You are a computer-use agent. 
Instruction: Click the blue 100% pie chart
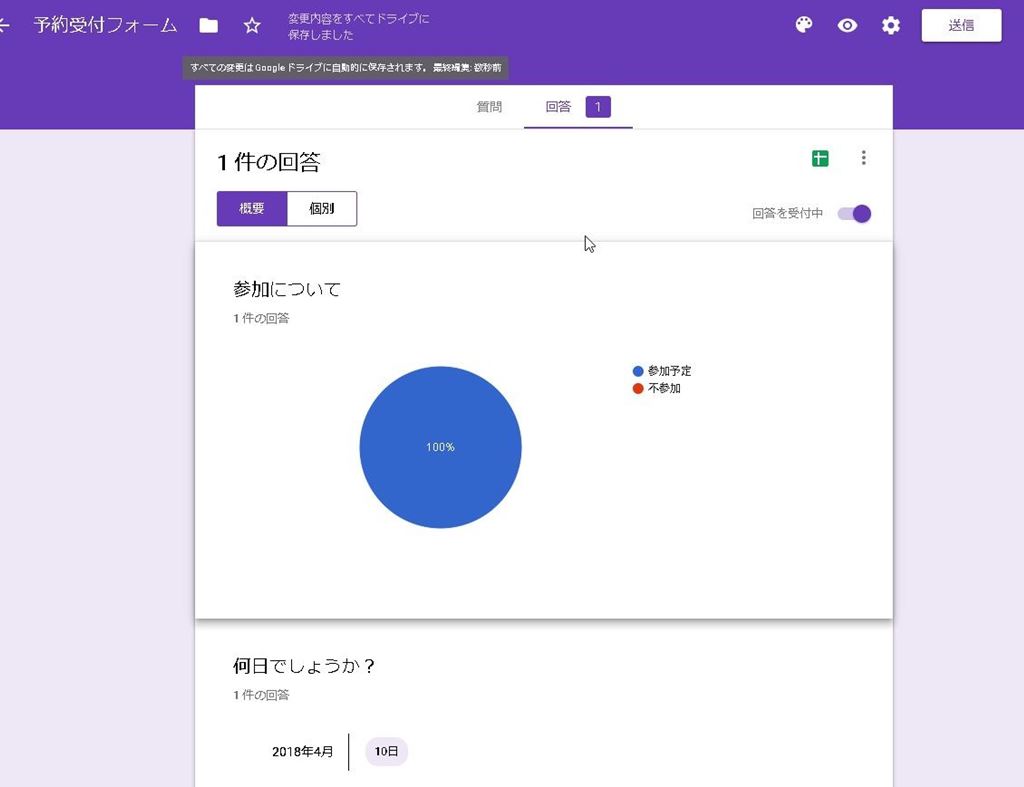click(440, 447)
